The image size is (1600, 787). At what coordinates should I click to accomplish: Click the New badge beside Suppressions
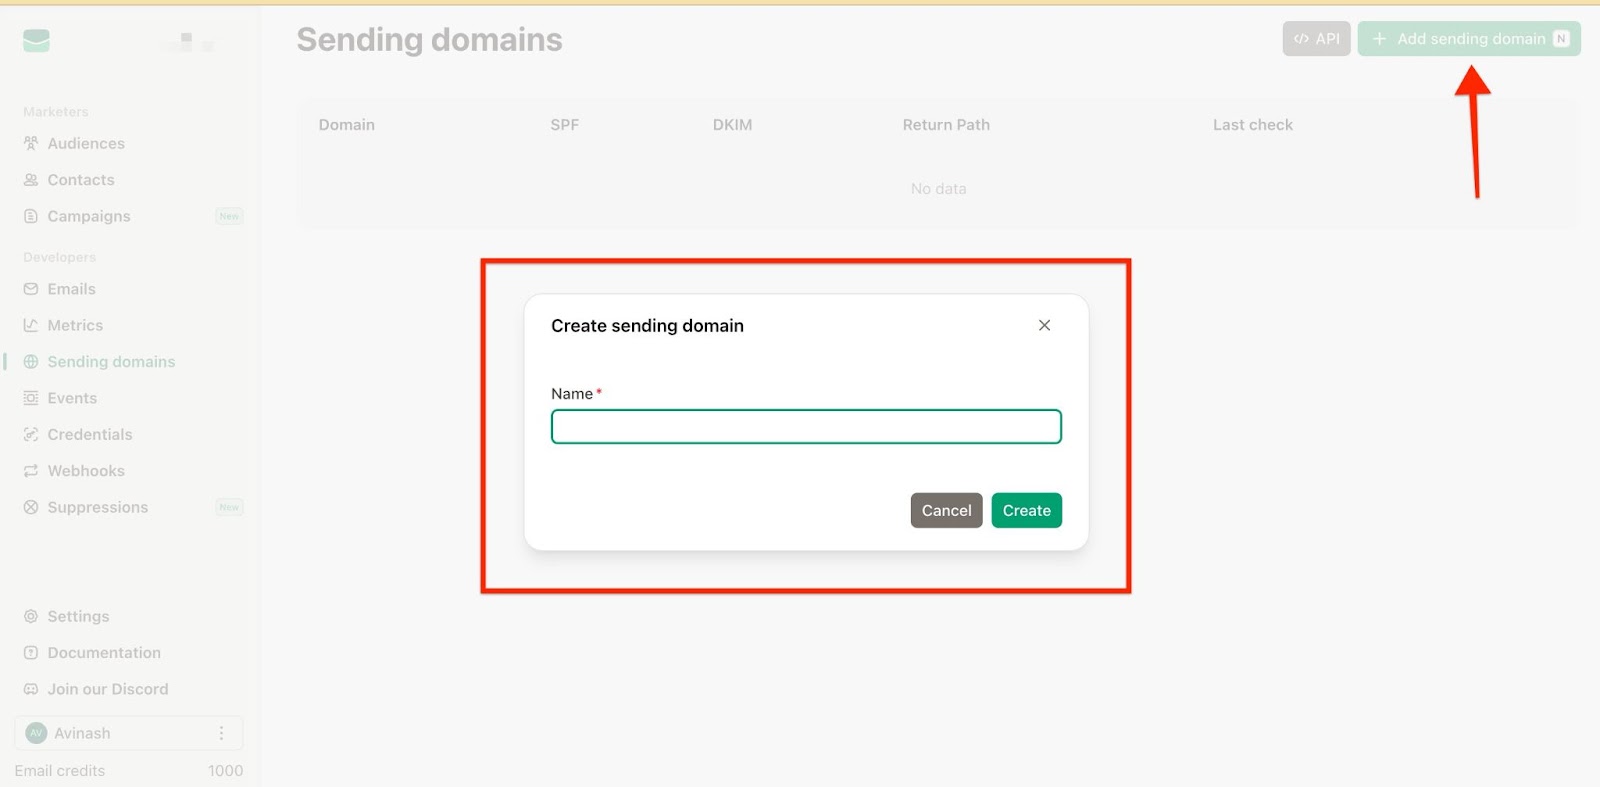click(x=229, y=507)
